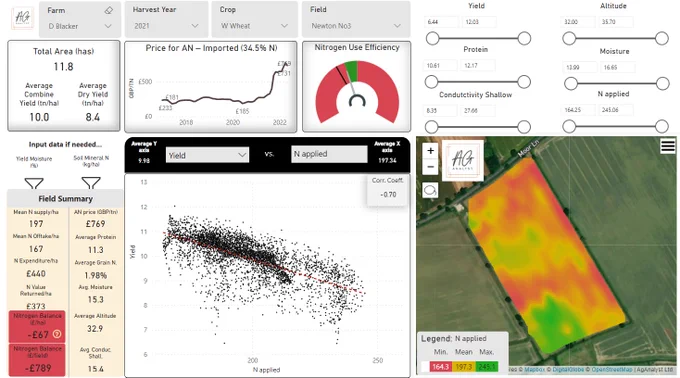Open the Field dropdown showing Newton No3
The width and height of the screenshot is (680, 378).
coord(356,26)
